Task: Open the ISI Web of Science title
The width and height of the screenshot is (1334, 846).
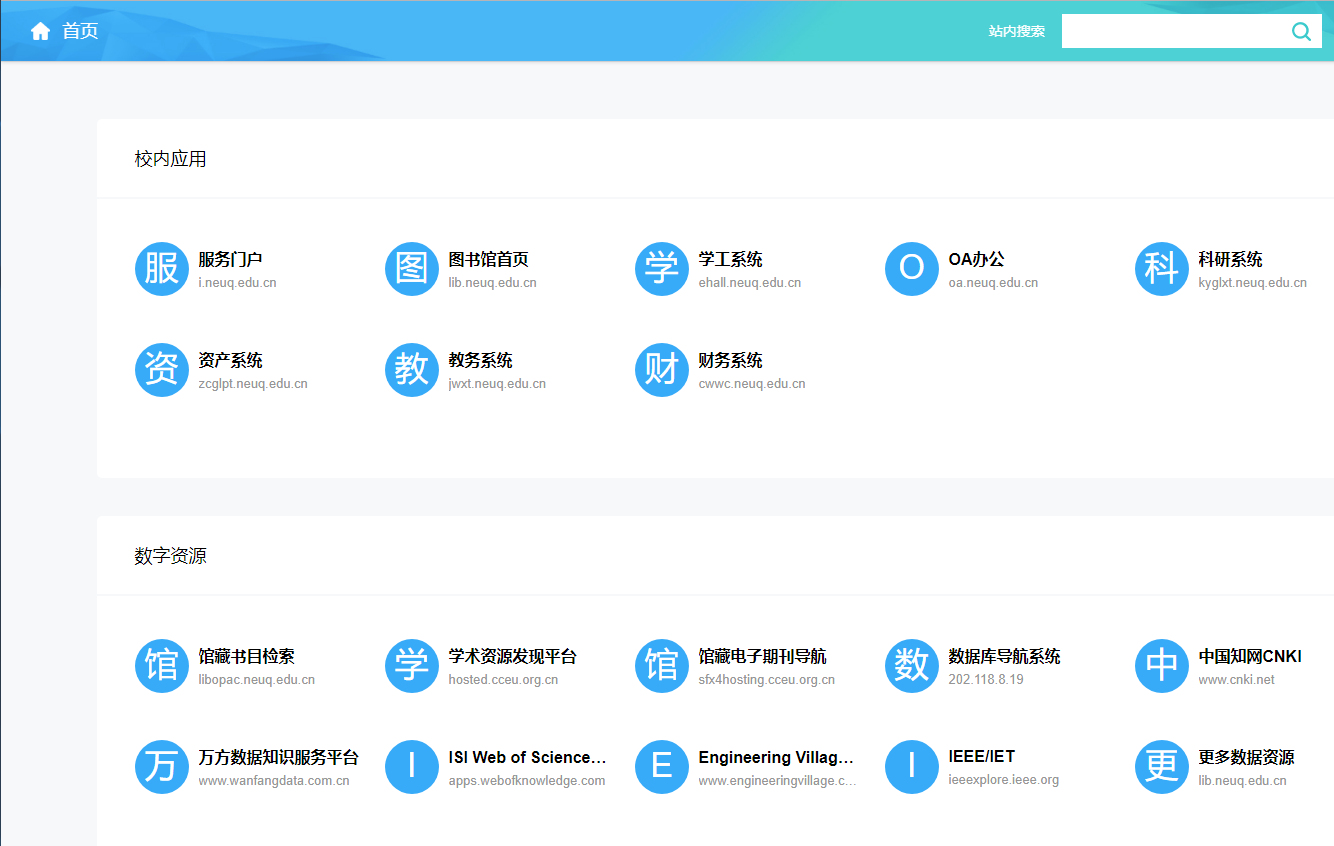Action: (x=527, y=758)
